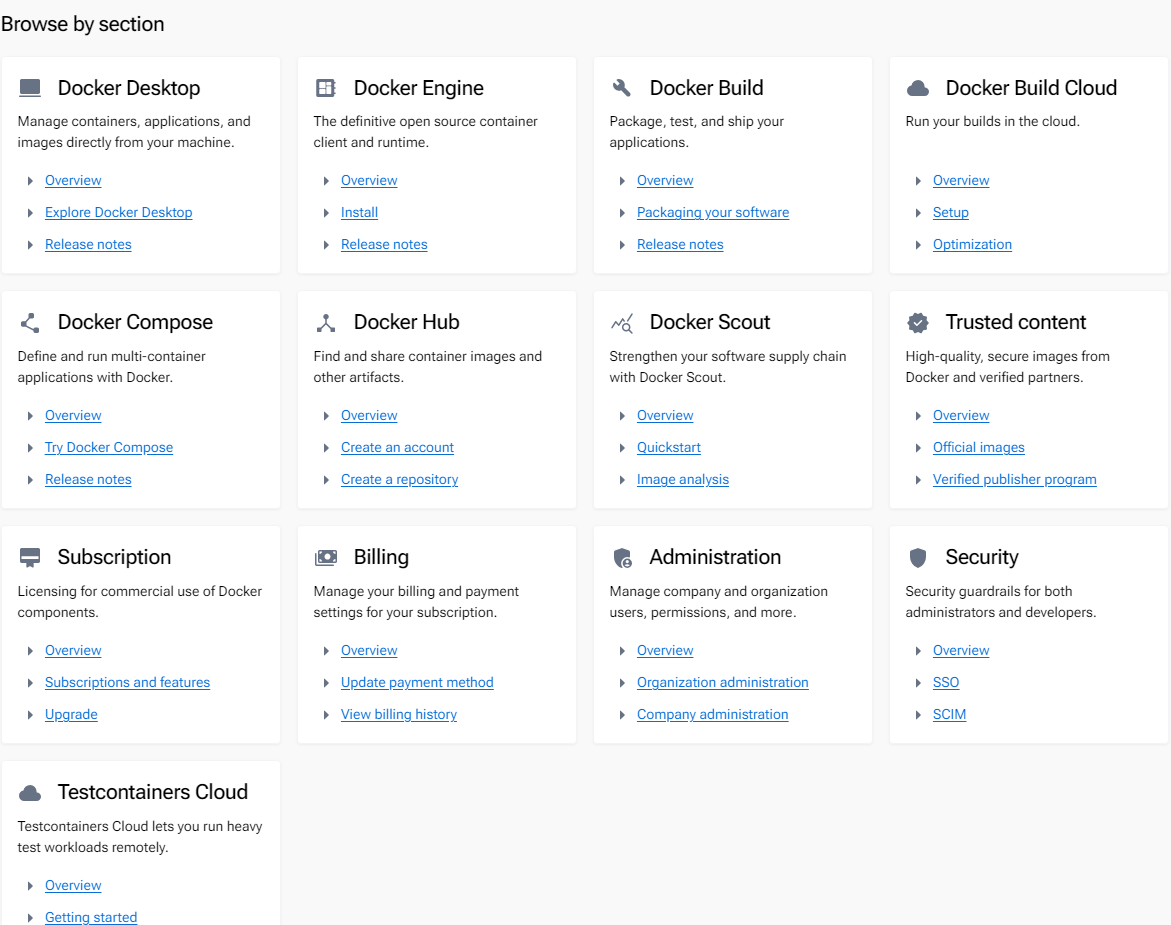Click the triangle next to Packaging your software
Viewport: 1171px width, 925px height.
pyautogui.click(x=623, y=213)
